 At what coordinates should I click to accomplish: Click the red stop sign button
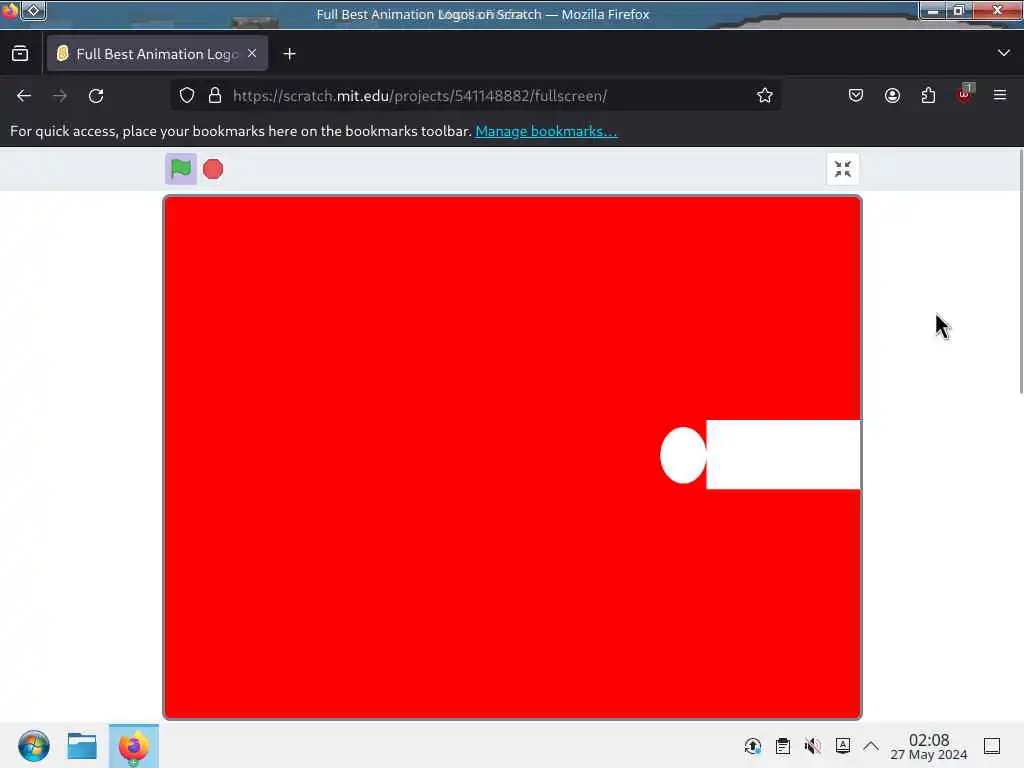(x=213, y=169)
